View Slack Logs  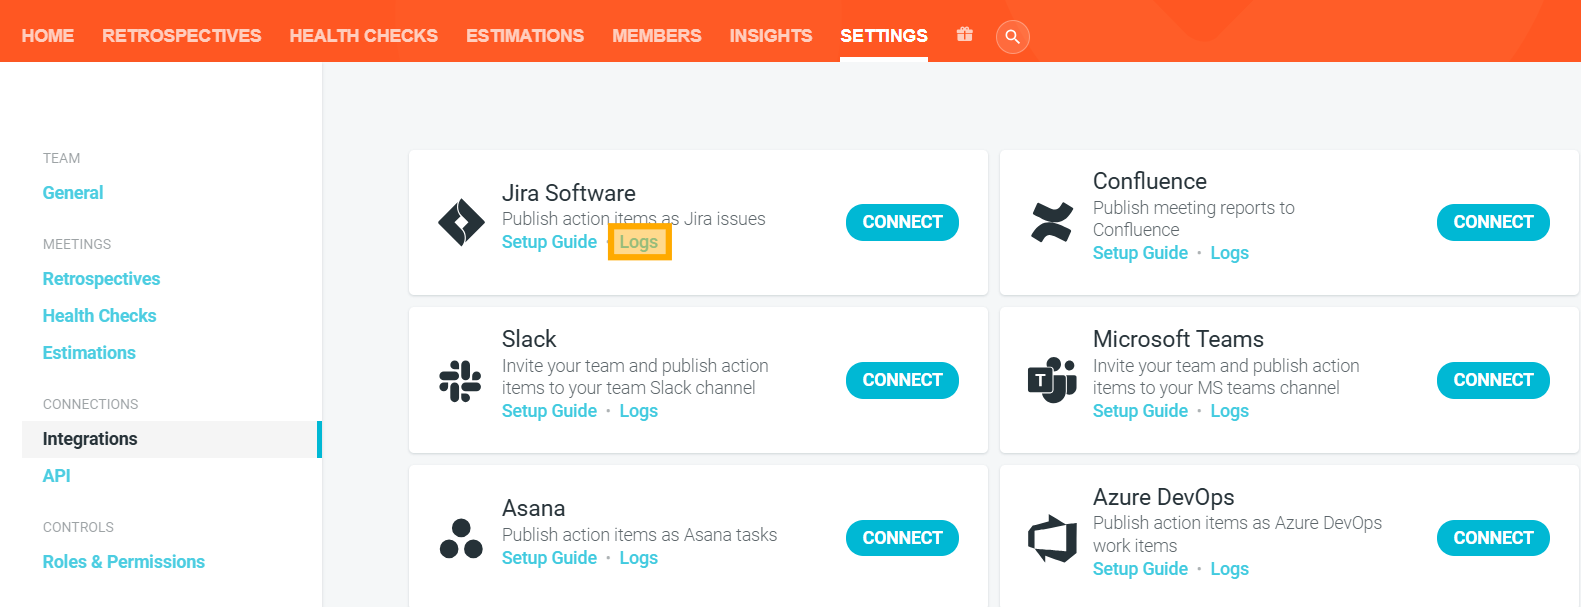point(639,411)
